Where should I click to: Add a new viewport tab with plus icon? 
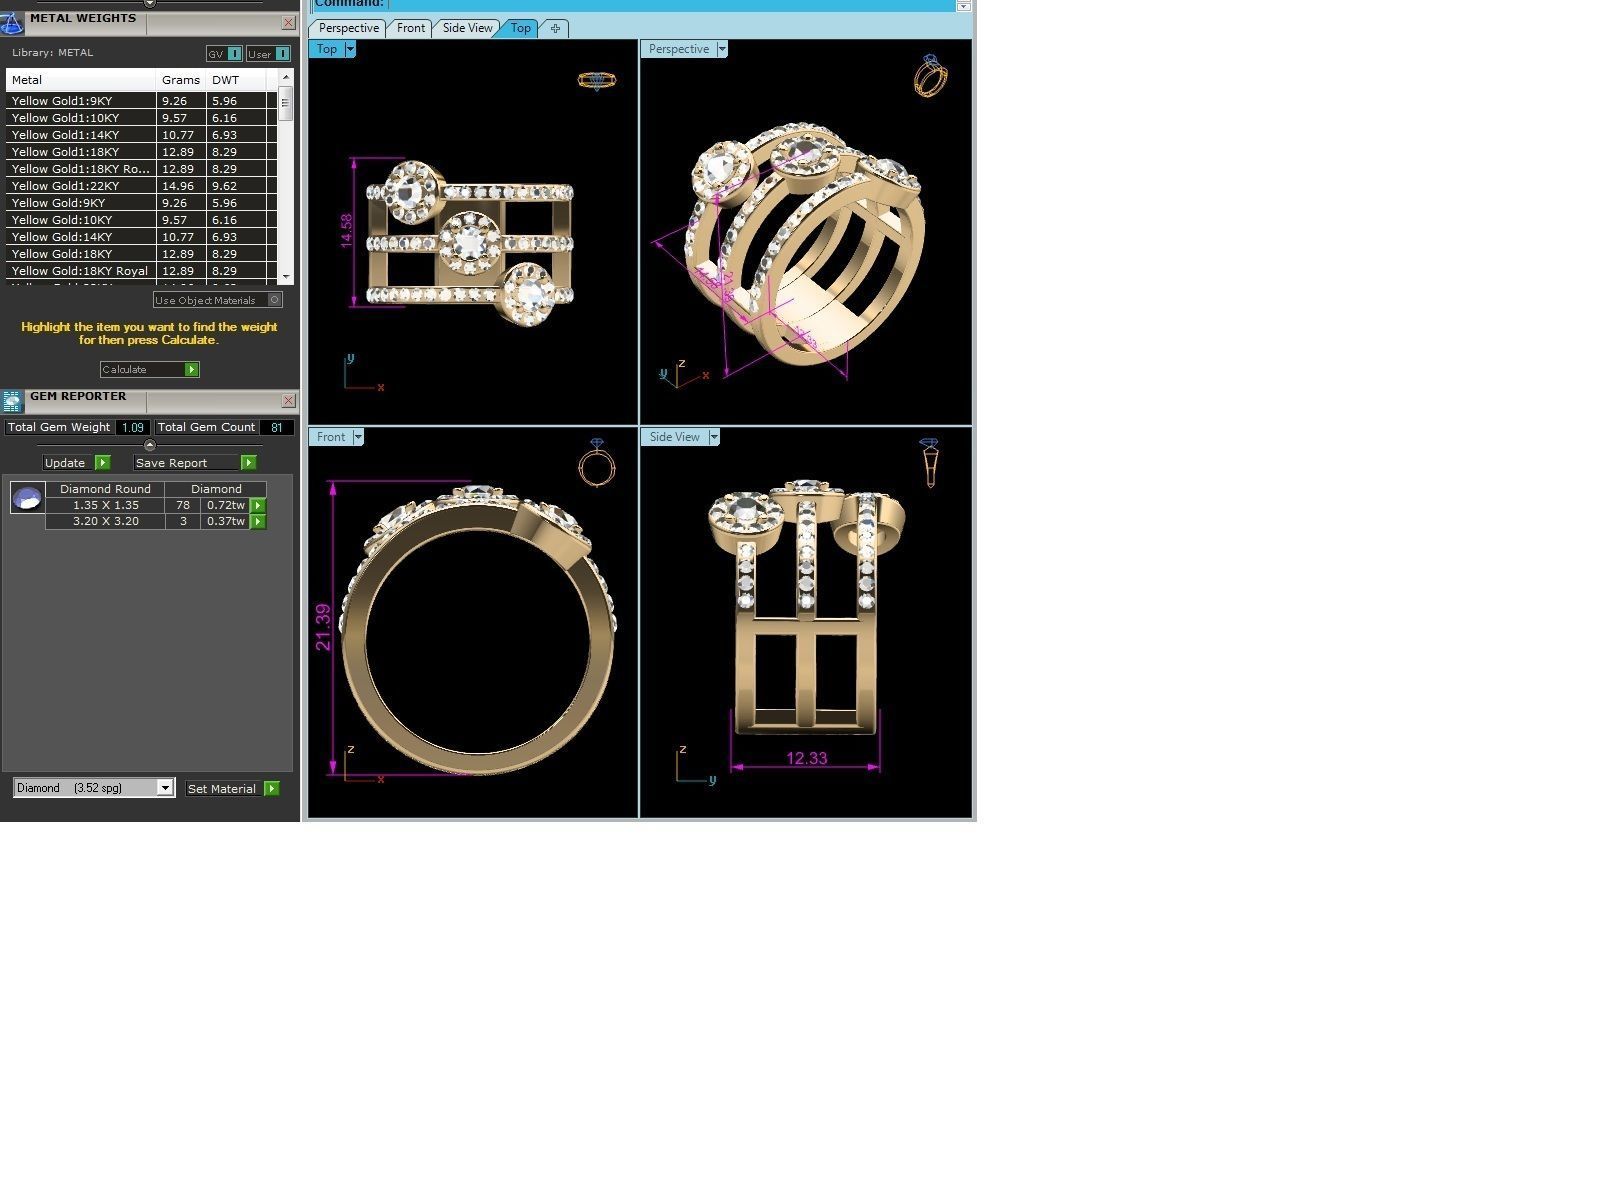(555, 28)
